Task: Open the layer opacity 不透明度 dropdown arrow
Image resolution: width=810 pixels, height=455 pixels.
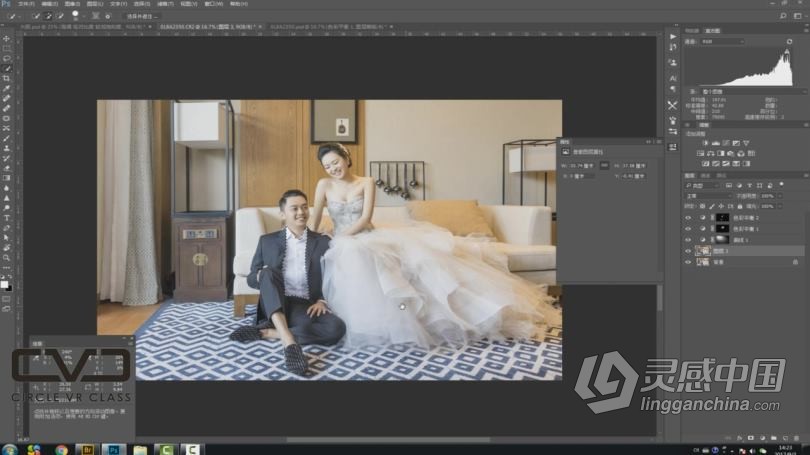Action: point(780,196)
